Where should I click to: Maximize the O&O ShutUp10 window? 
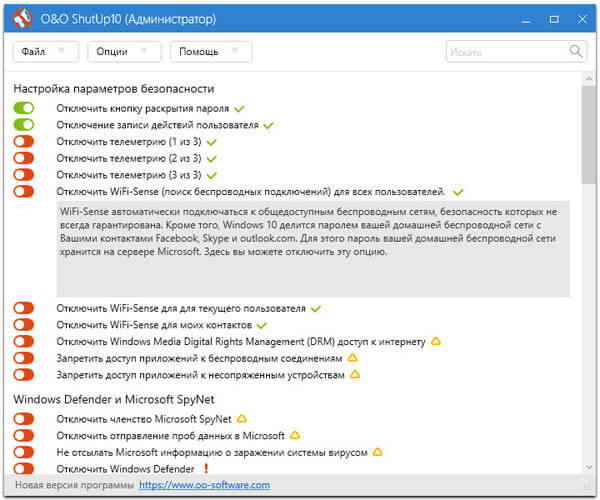[554, 19]
